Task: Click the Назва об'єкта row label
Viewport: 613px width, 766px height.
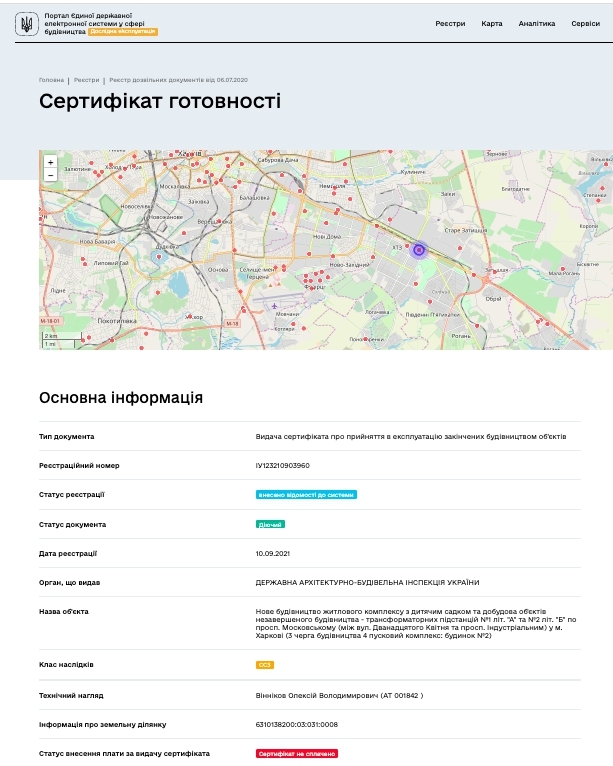Action: 63,611
